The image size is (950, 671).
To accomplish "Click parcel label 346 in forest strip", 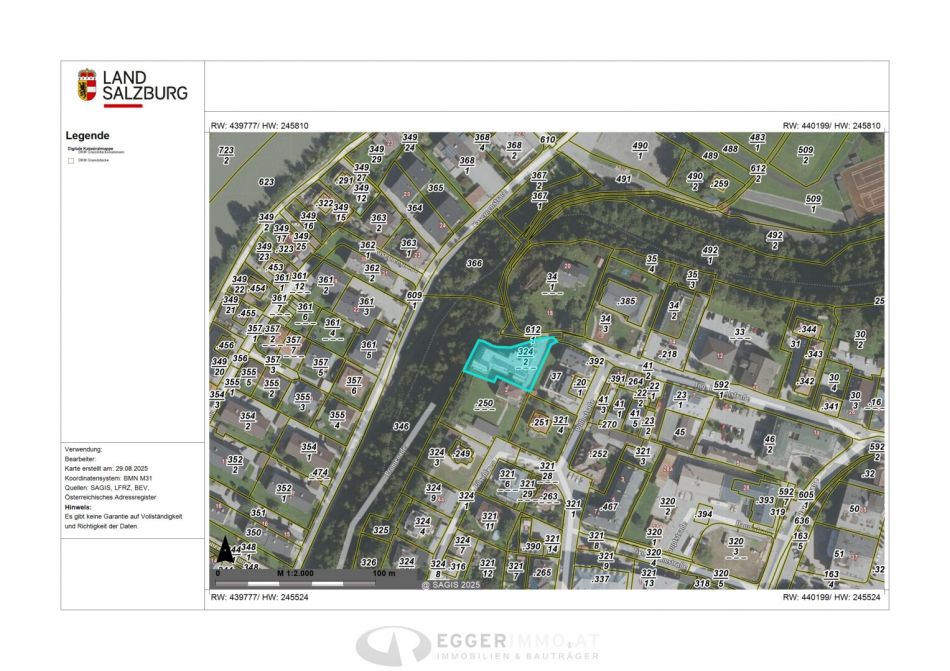I will (401, 426).
